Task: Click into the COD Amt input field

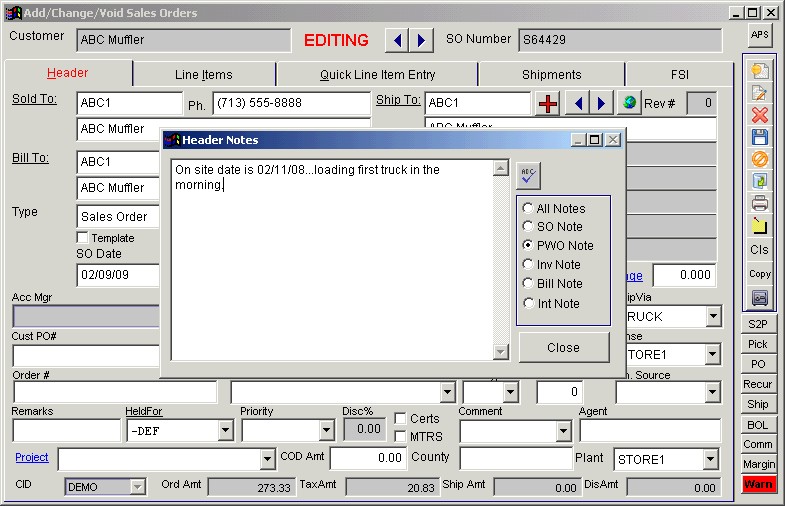Action: click(367, 458)
